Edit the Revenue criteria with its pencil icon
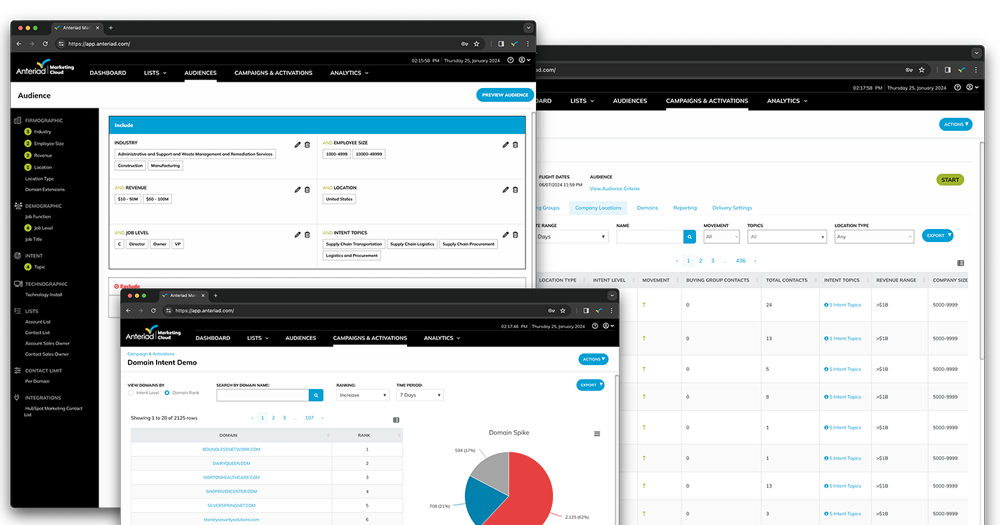 297,189
